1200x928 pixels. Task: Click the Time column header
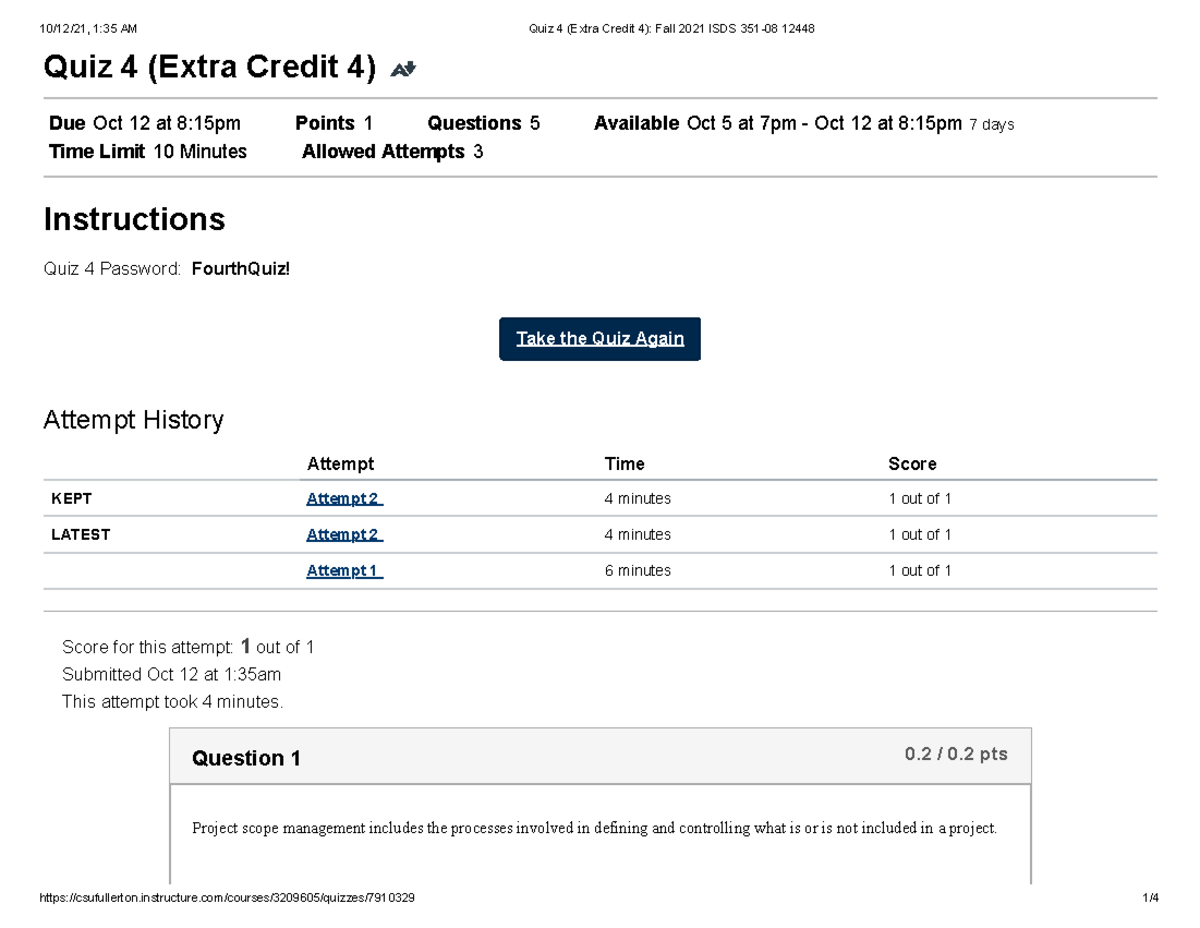click(625, 463)
